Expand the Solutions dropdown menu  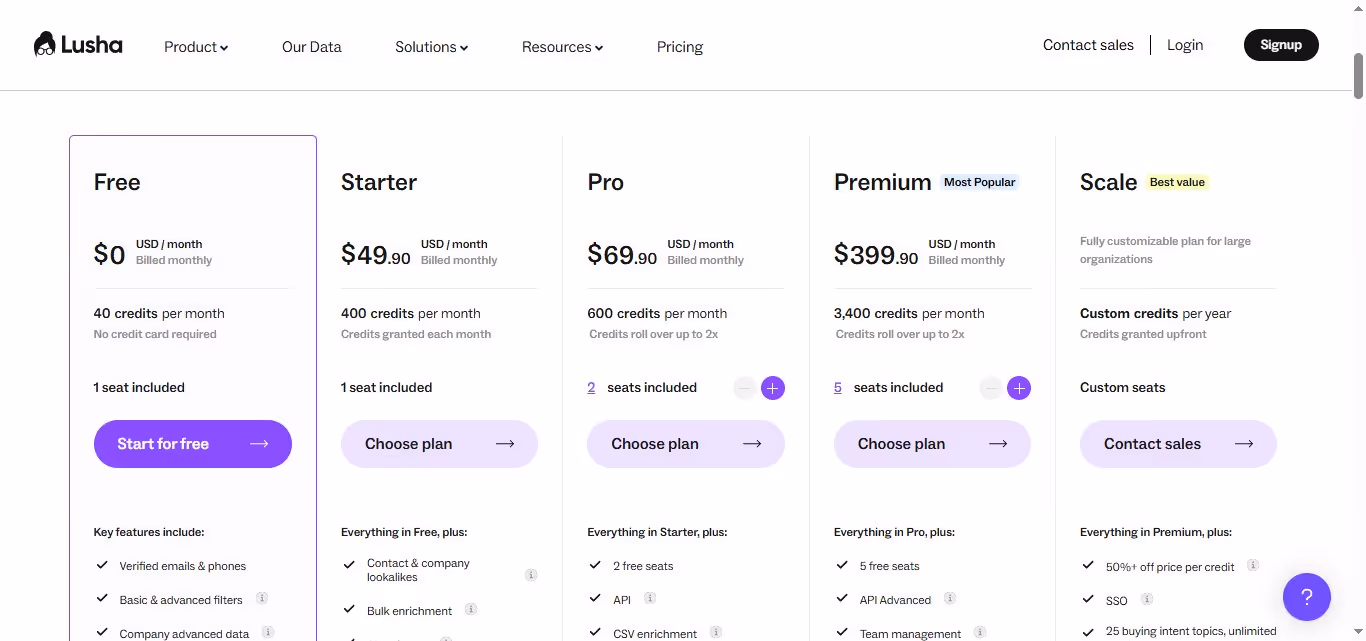pos(431,46)
